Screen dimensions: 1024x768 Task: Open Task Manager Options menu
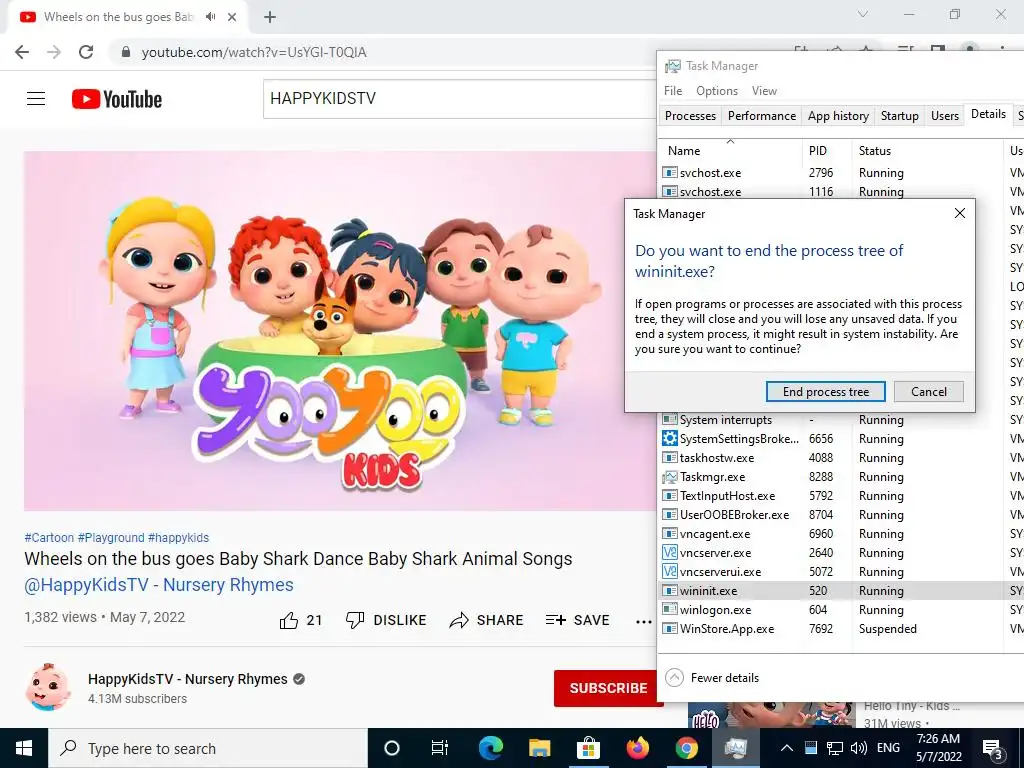716,91
